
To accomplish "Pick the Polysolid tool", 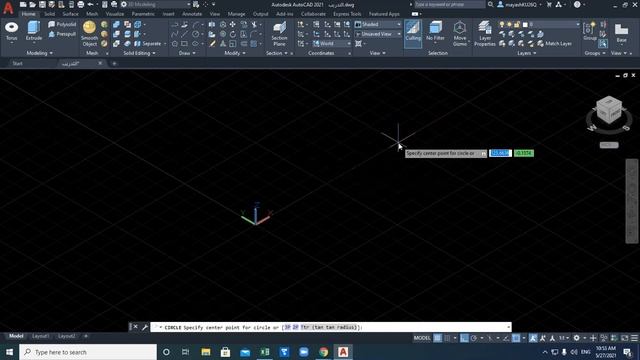I will pos(62,24).
